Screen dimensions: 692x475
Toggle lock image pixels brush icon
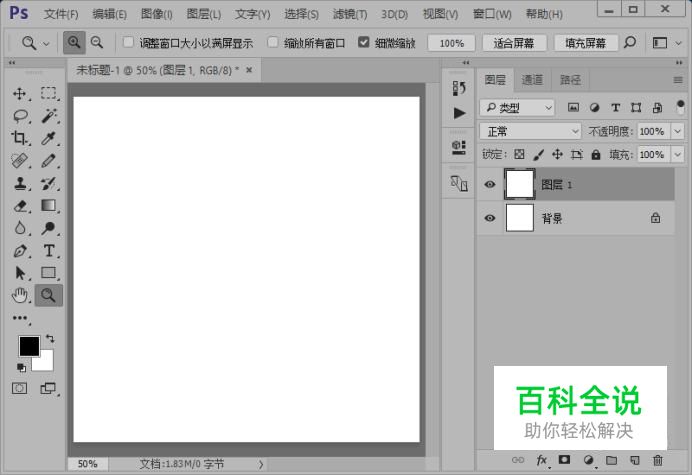coord(538,155)
